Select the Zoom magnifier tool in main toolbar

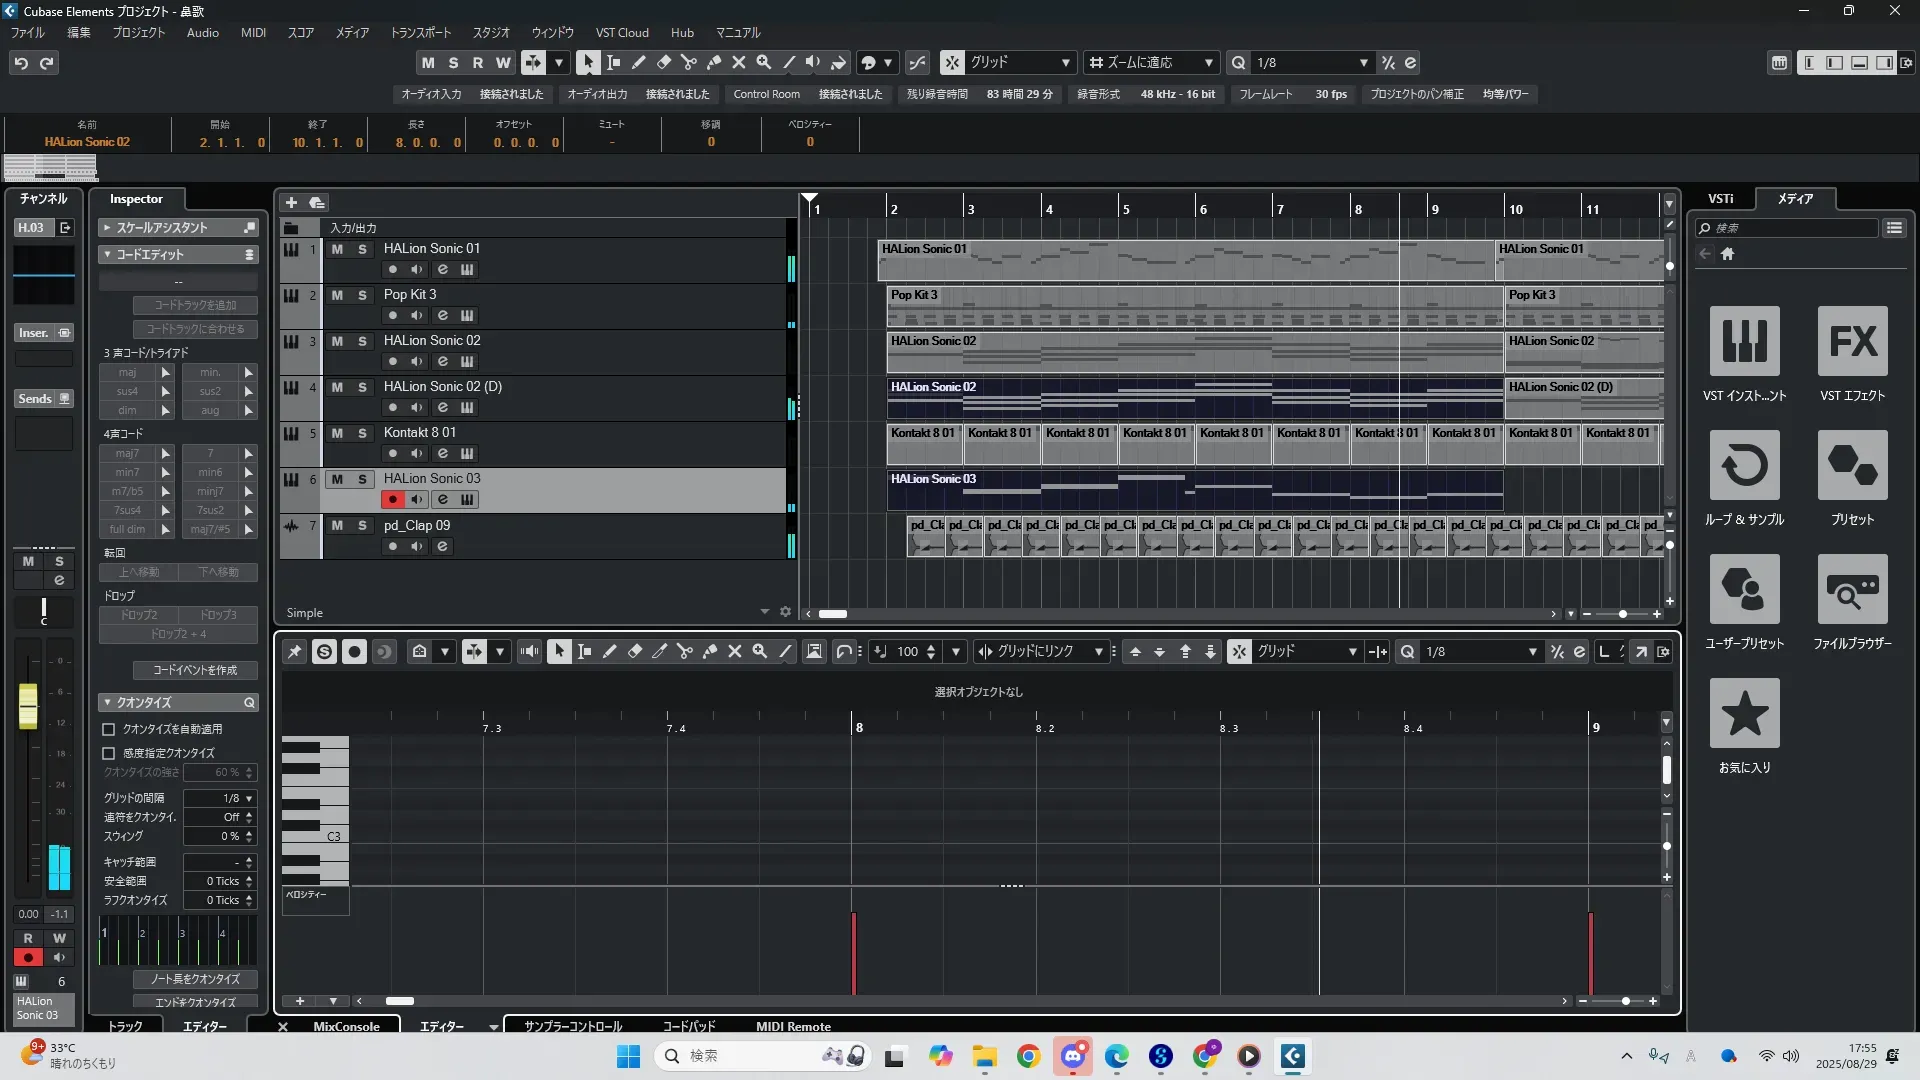click(x=763, y=62)
